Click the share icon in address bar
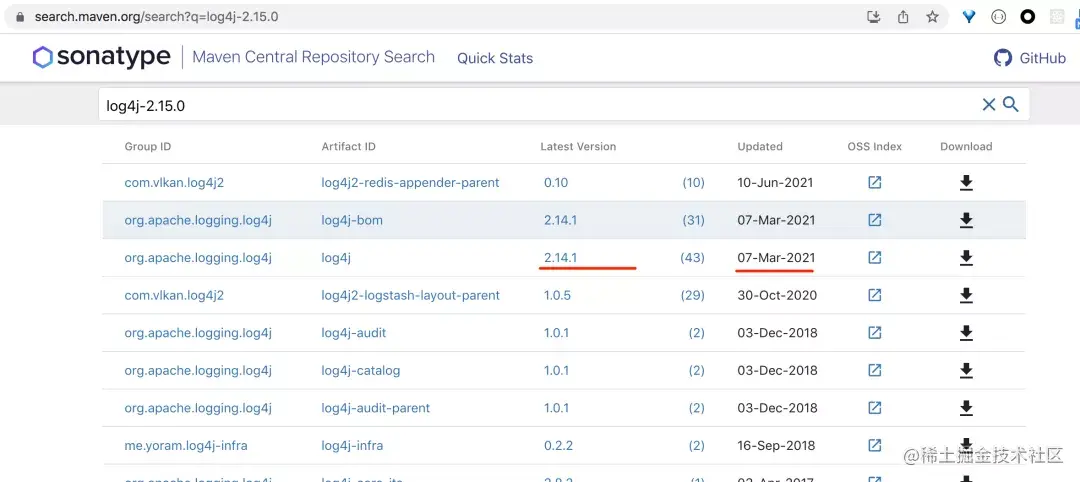1080x482 pixels. tap(903, 17)
